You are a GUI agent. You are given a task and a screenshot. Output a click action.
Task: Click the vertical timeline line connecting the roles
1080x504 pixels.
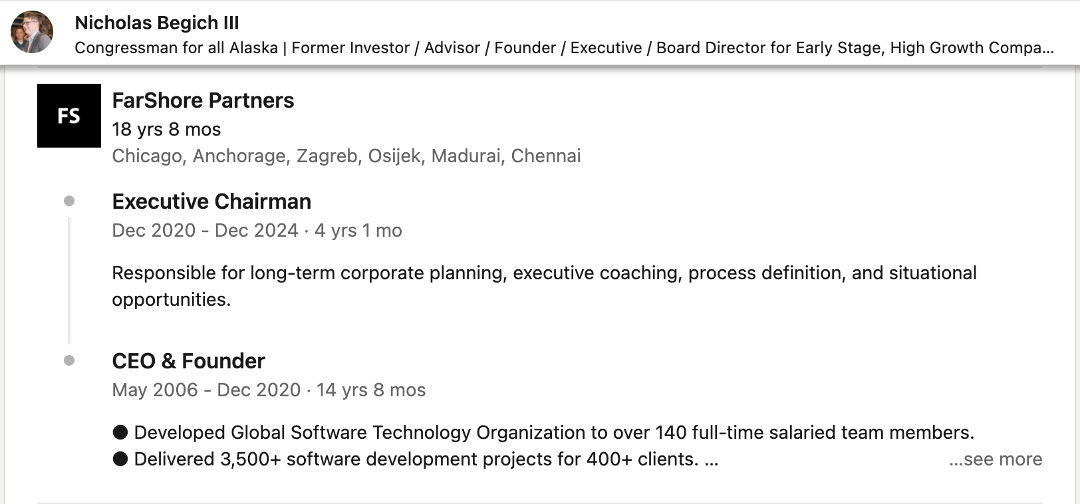[69, 280]
